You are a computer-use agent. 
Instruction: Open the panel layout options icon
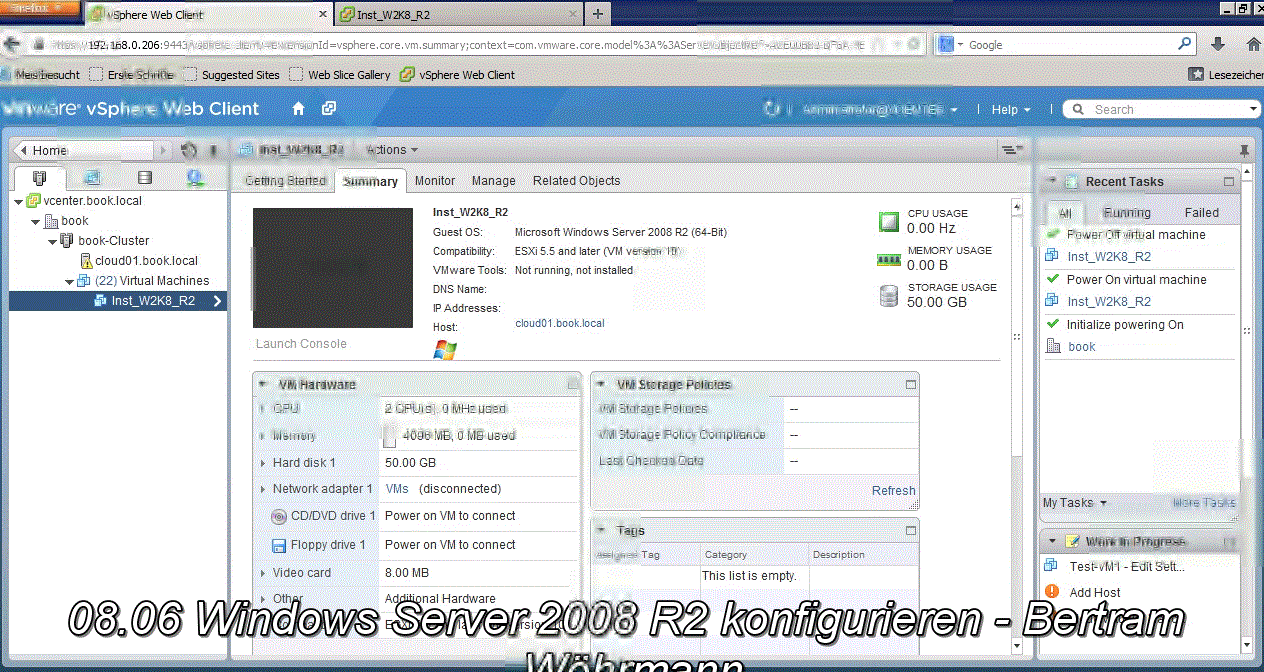pos(1012,149)
